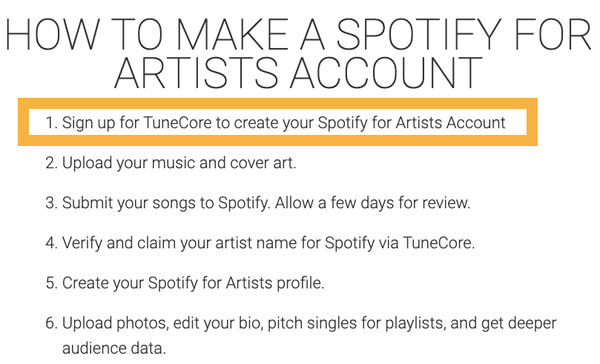Click the list number '5.'
The width and height of the screenshot is (600, 364).
tap(51, 283)
